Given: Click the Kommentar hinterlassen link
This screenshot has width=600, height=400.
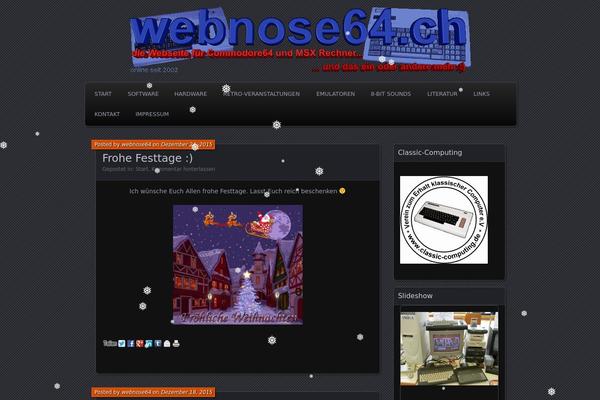Looking at the screenshot, I should tap(183, 169).
